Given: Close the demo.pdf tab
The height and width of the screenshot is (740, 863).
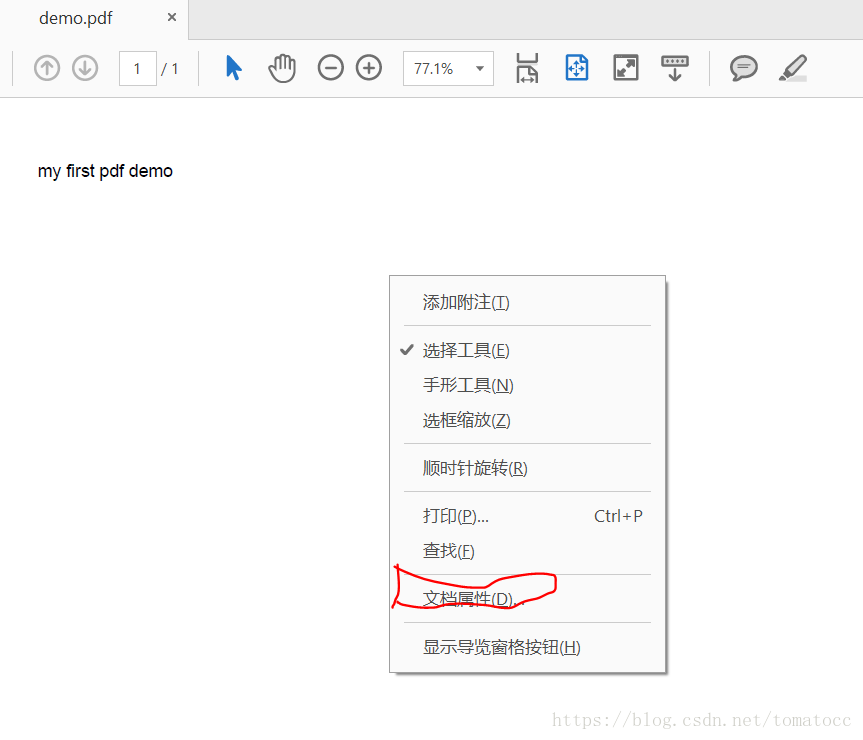Looking at the screenshot, I should click(172, 18).
